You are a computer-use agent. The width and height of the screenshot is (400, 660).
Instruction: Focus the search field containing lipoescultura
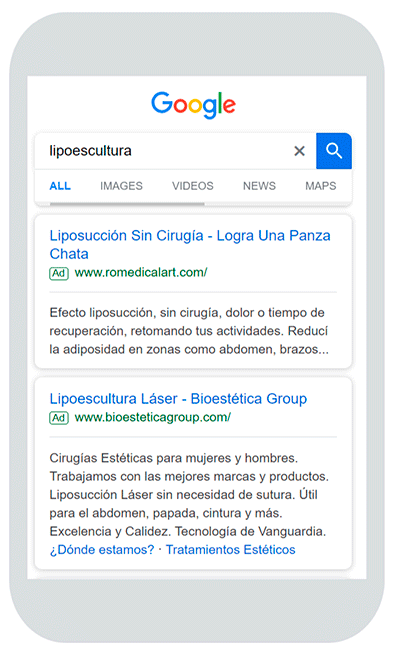click(x=176, y=151)
